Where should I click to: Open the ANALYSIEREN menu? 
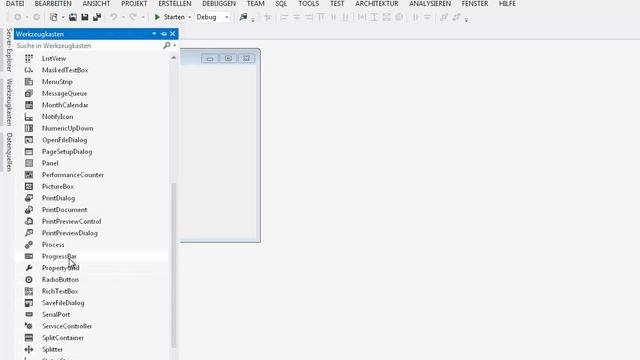[430, 4]
